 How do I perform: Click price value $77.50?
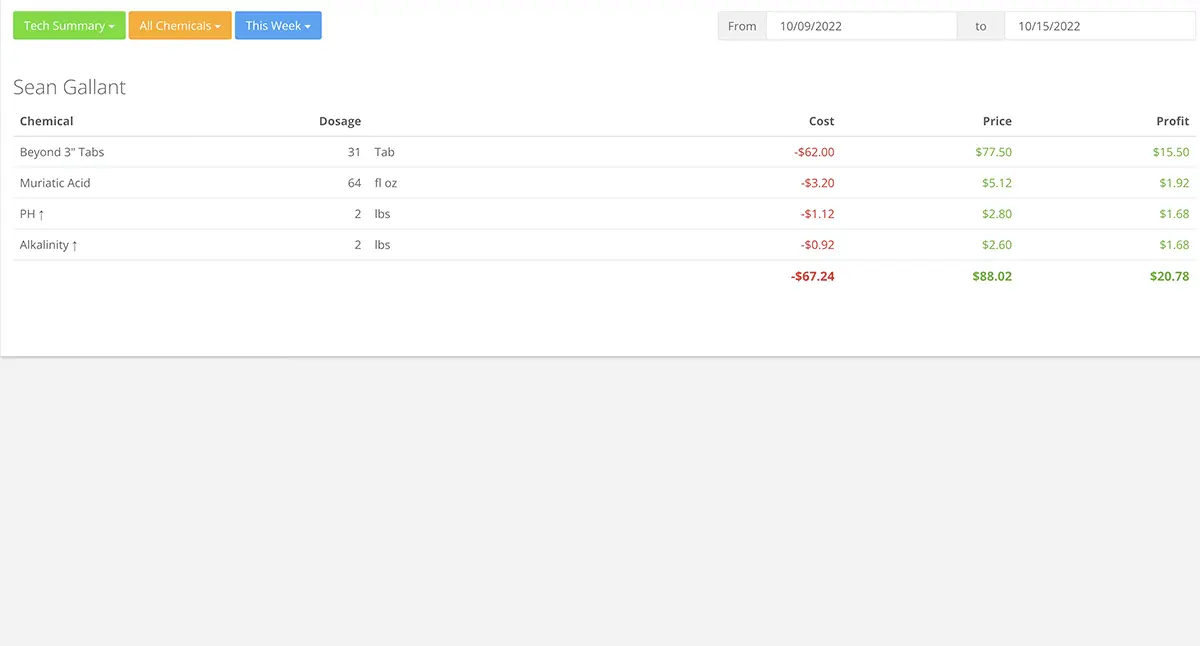(993, 152)
